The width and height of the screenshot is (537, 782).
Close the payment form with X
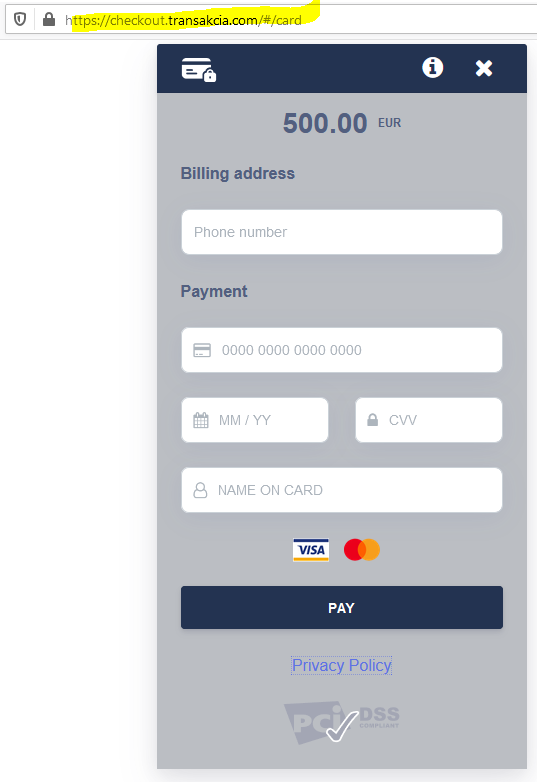(x=484, y=68)
